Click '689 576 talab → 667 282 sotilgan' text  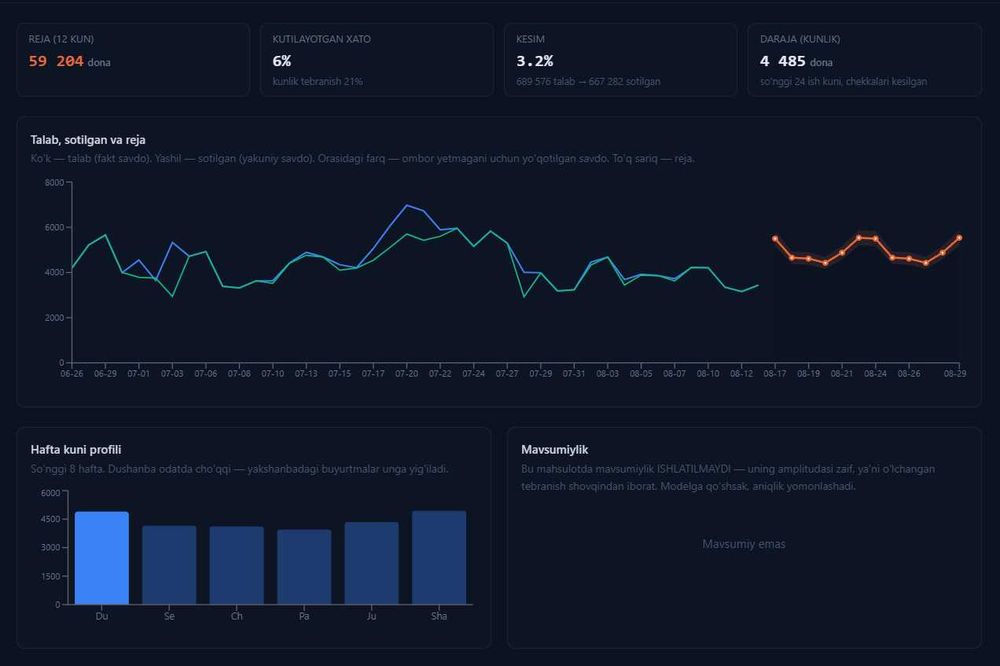coord(588,82)
